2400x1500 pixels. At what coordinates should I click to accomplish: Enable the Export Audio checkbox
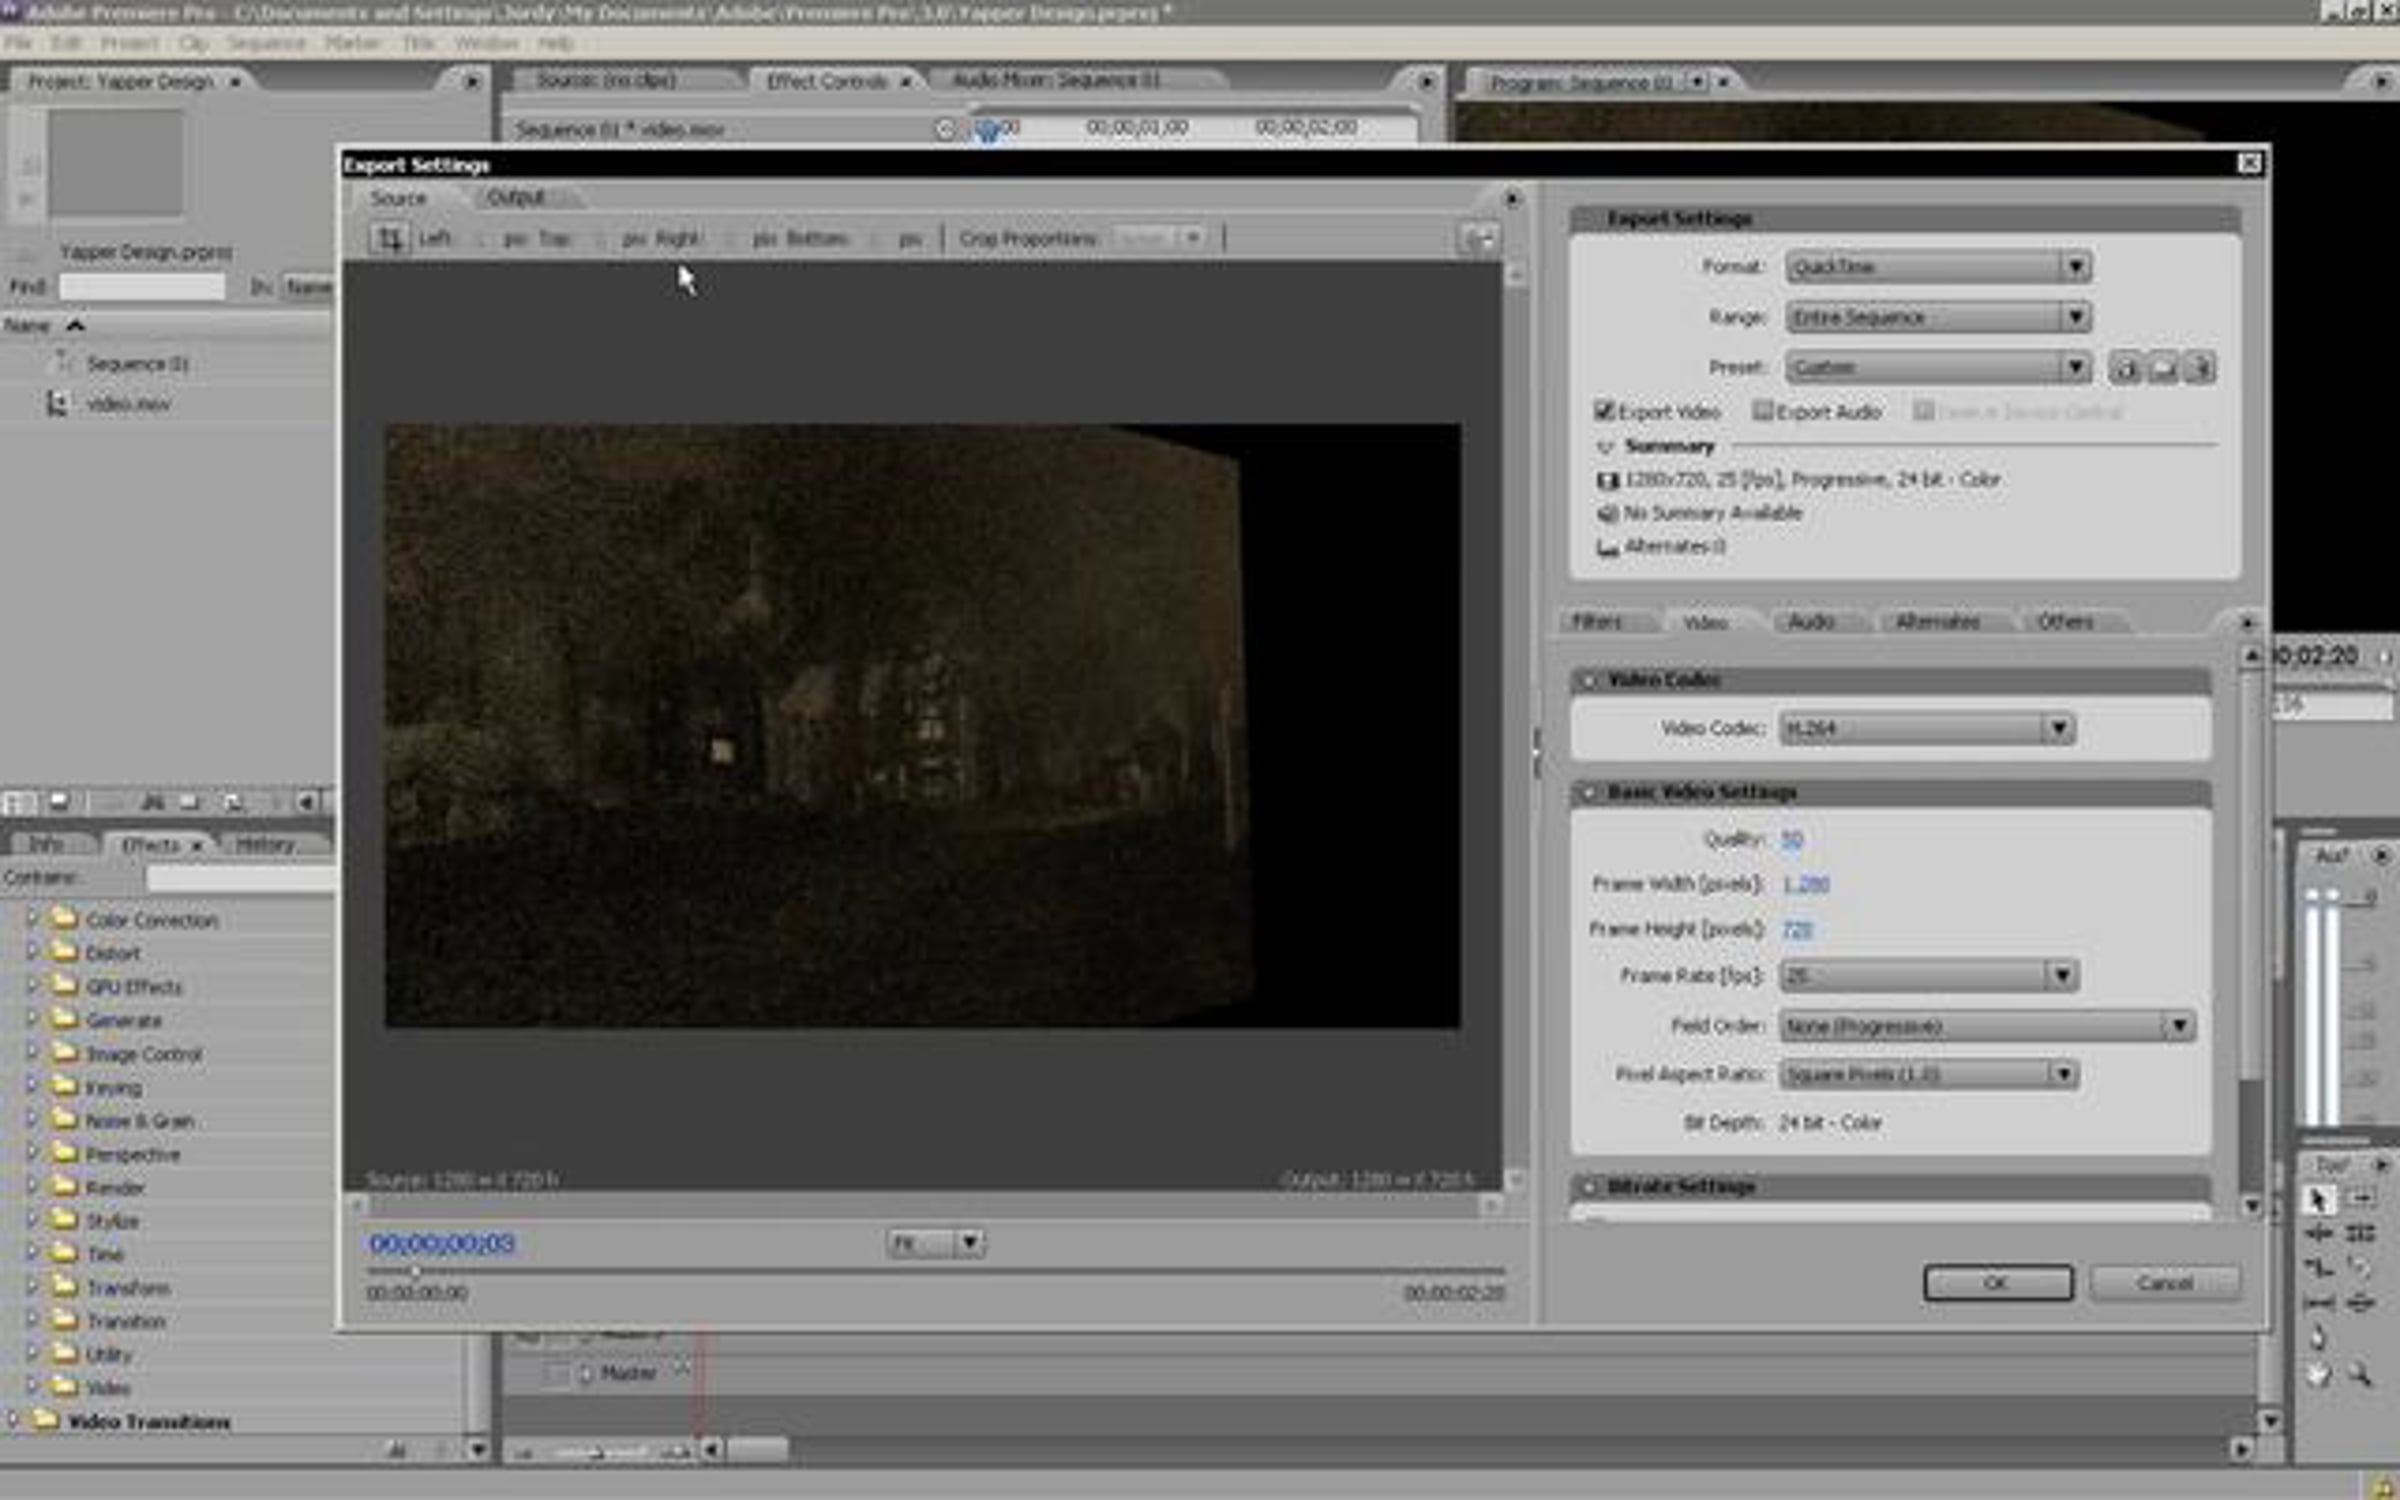click(x=1762, y=411)
